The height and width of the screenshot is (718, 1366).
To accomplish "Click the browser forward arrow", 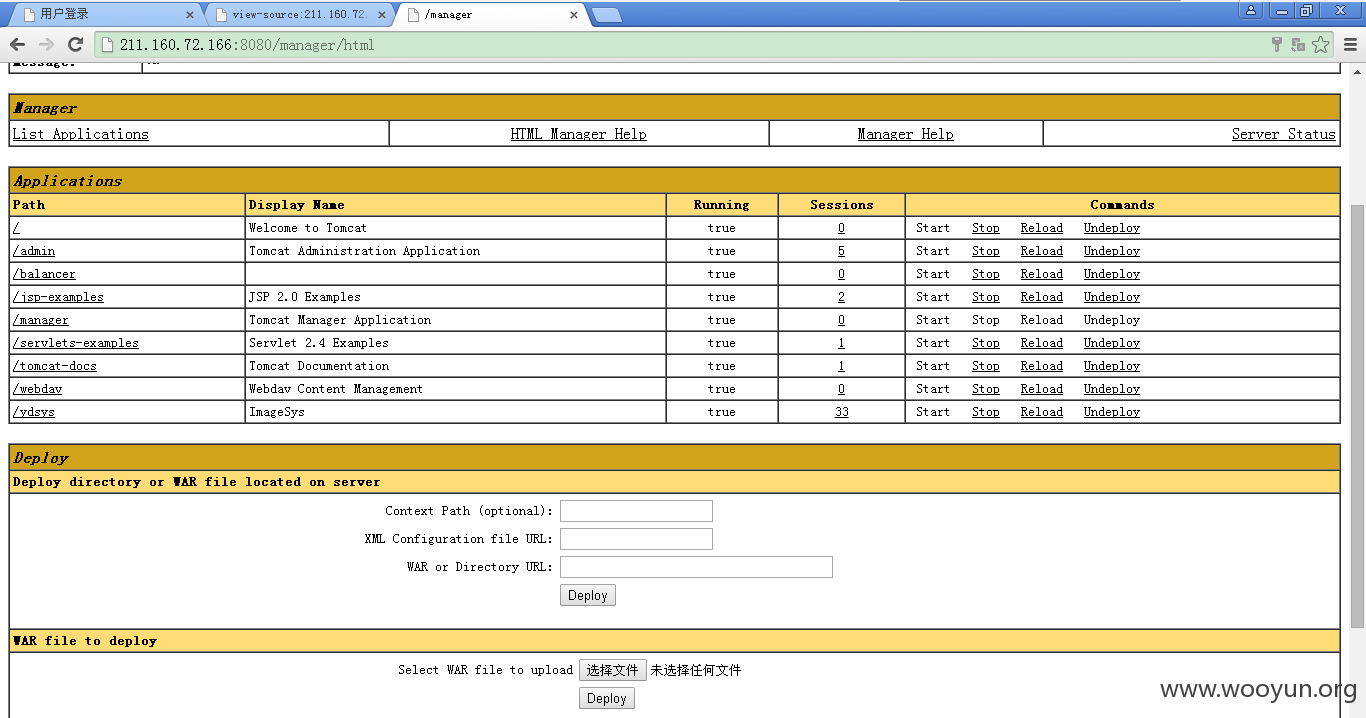I will pyautogui.click(x=46, y=44).
